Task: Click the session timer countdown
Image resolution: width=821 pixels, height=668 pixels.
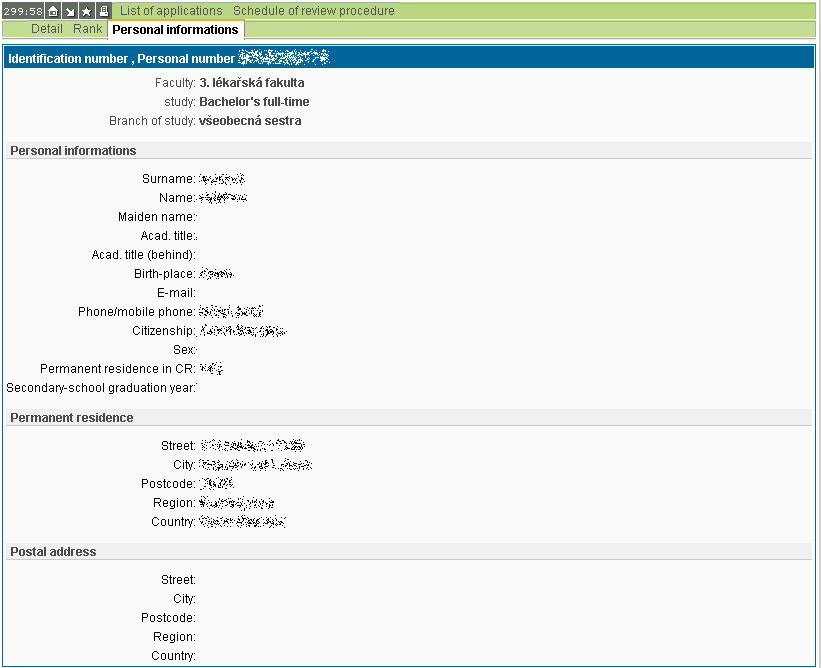Action: coord(23,11)
